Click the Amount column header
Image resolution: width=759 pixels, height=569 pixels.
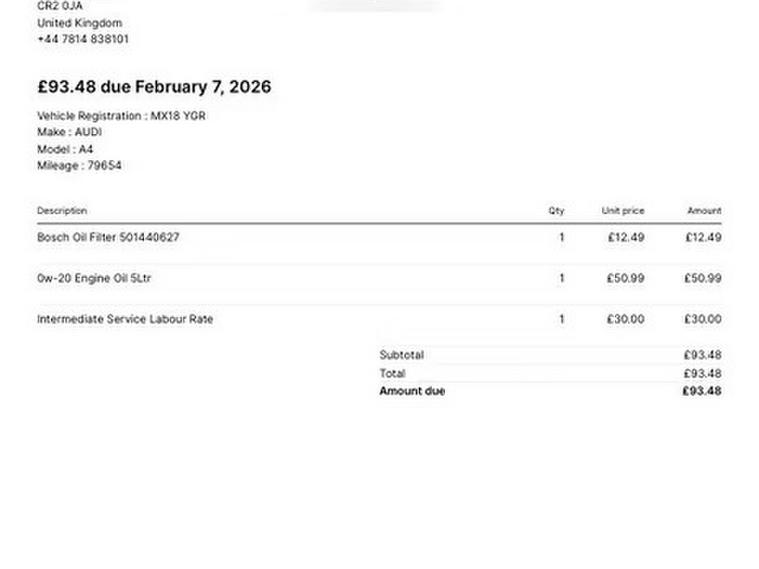coord(704,211)
